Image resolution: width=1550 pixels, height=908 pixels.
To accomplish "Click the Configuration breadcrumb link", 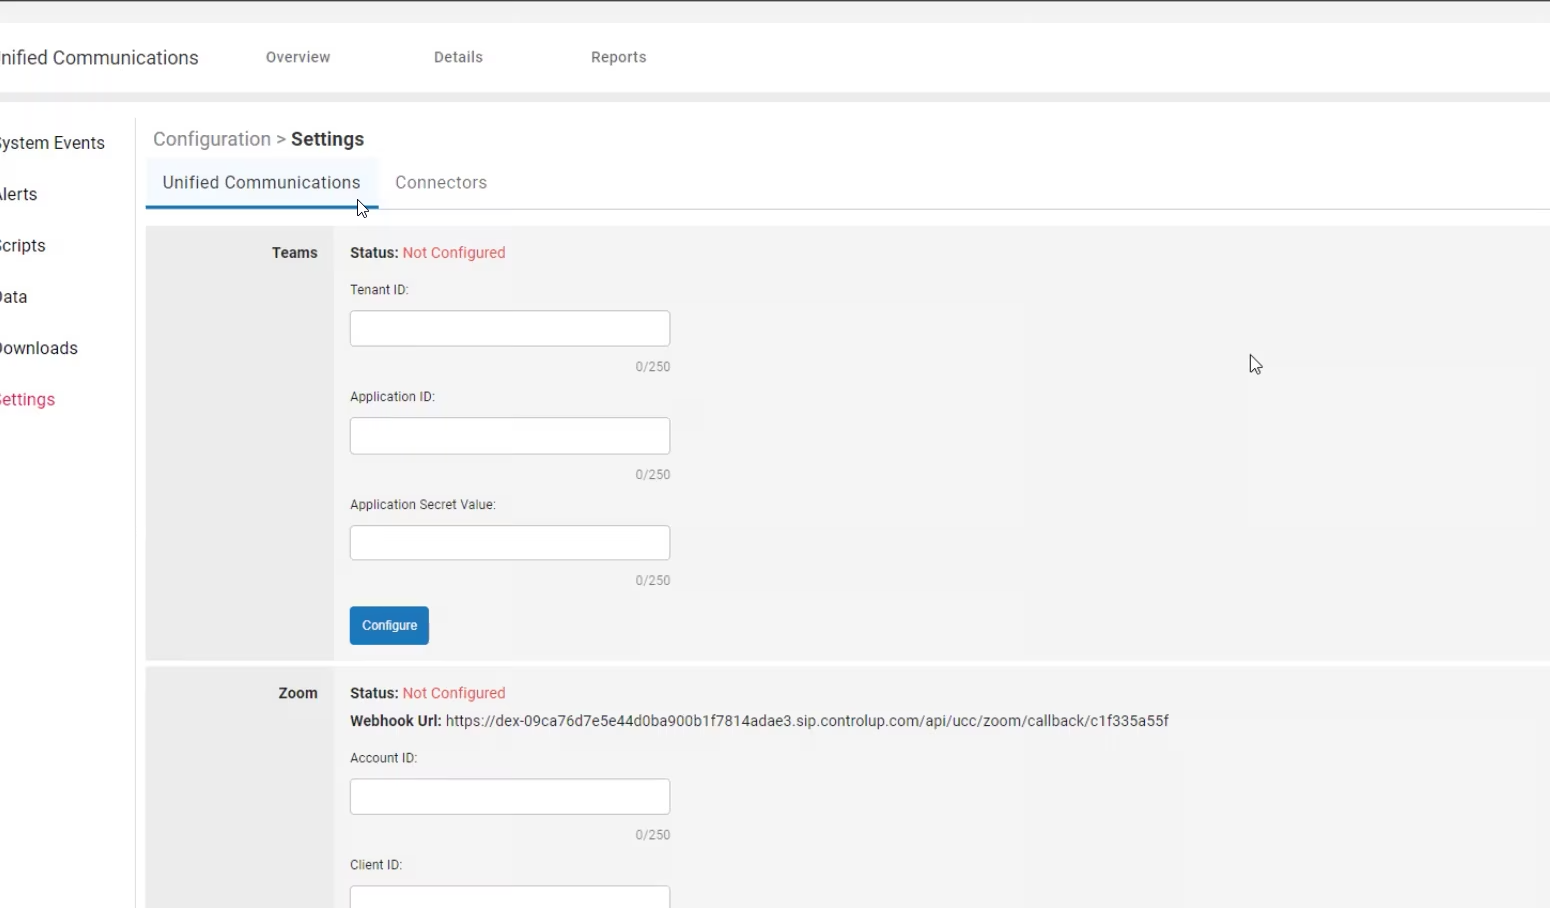I will coord(212,139).
